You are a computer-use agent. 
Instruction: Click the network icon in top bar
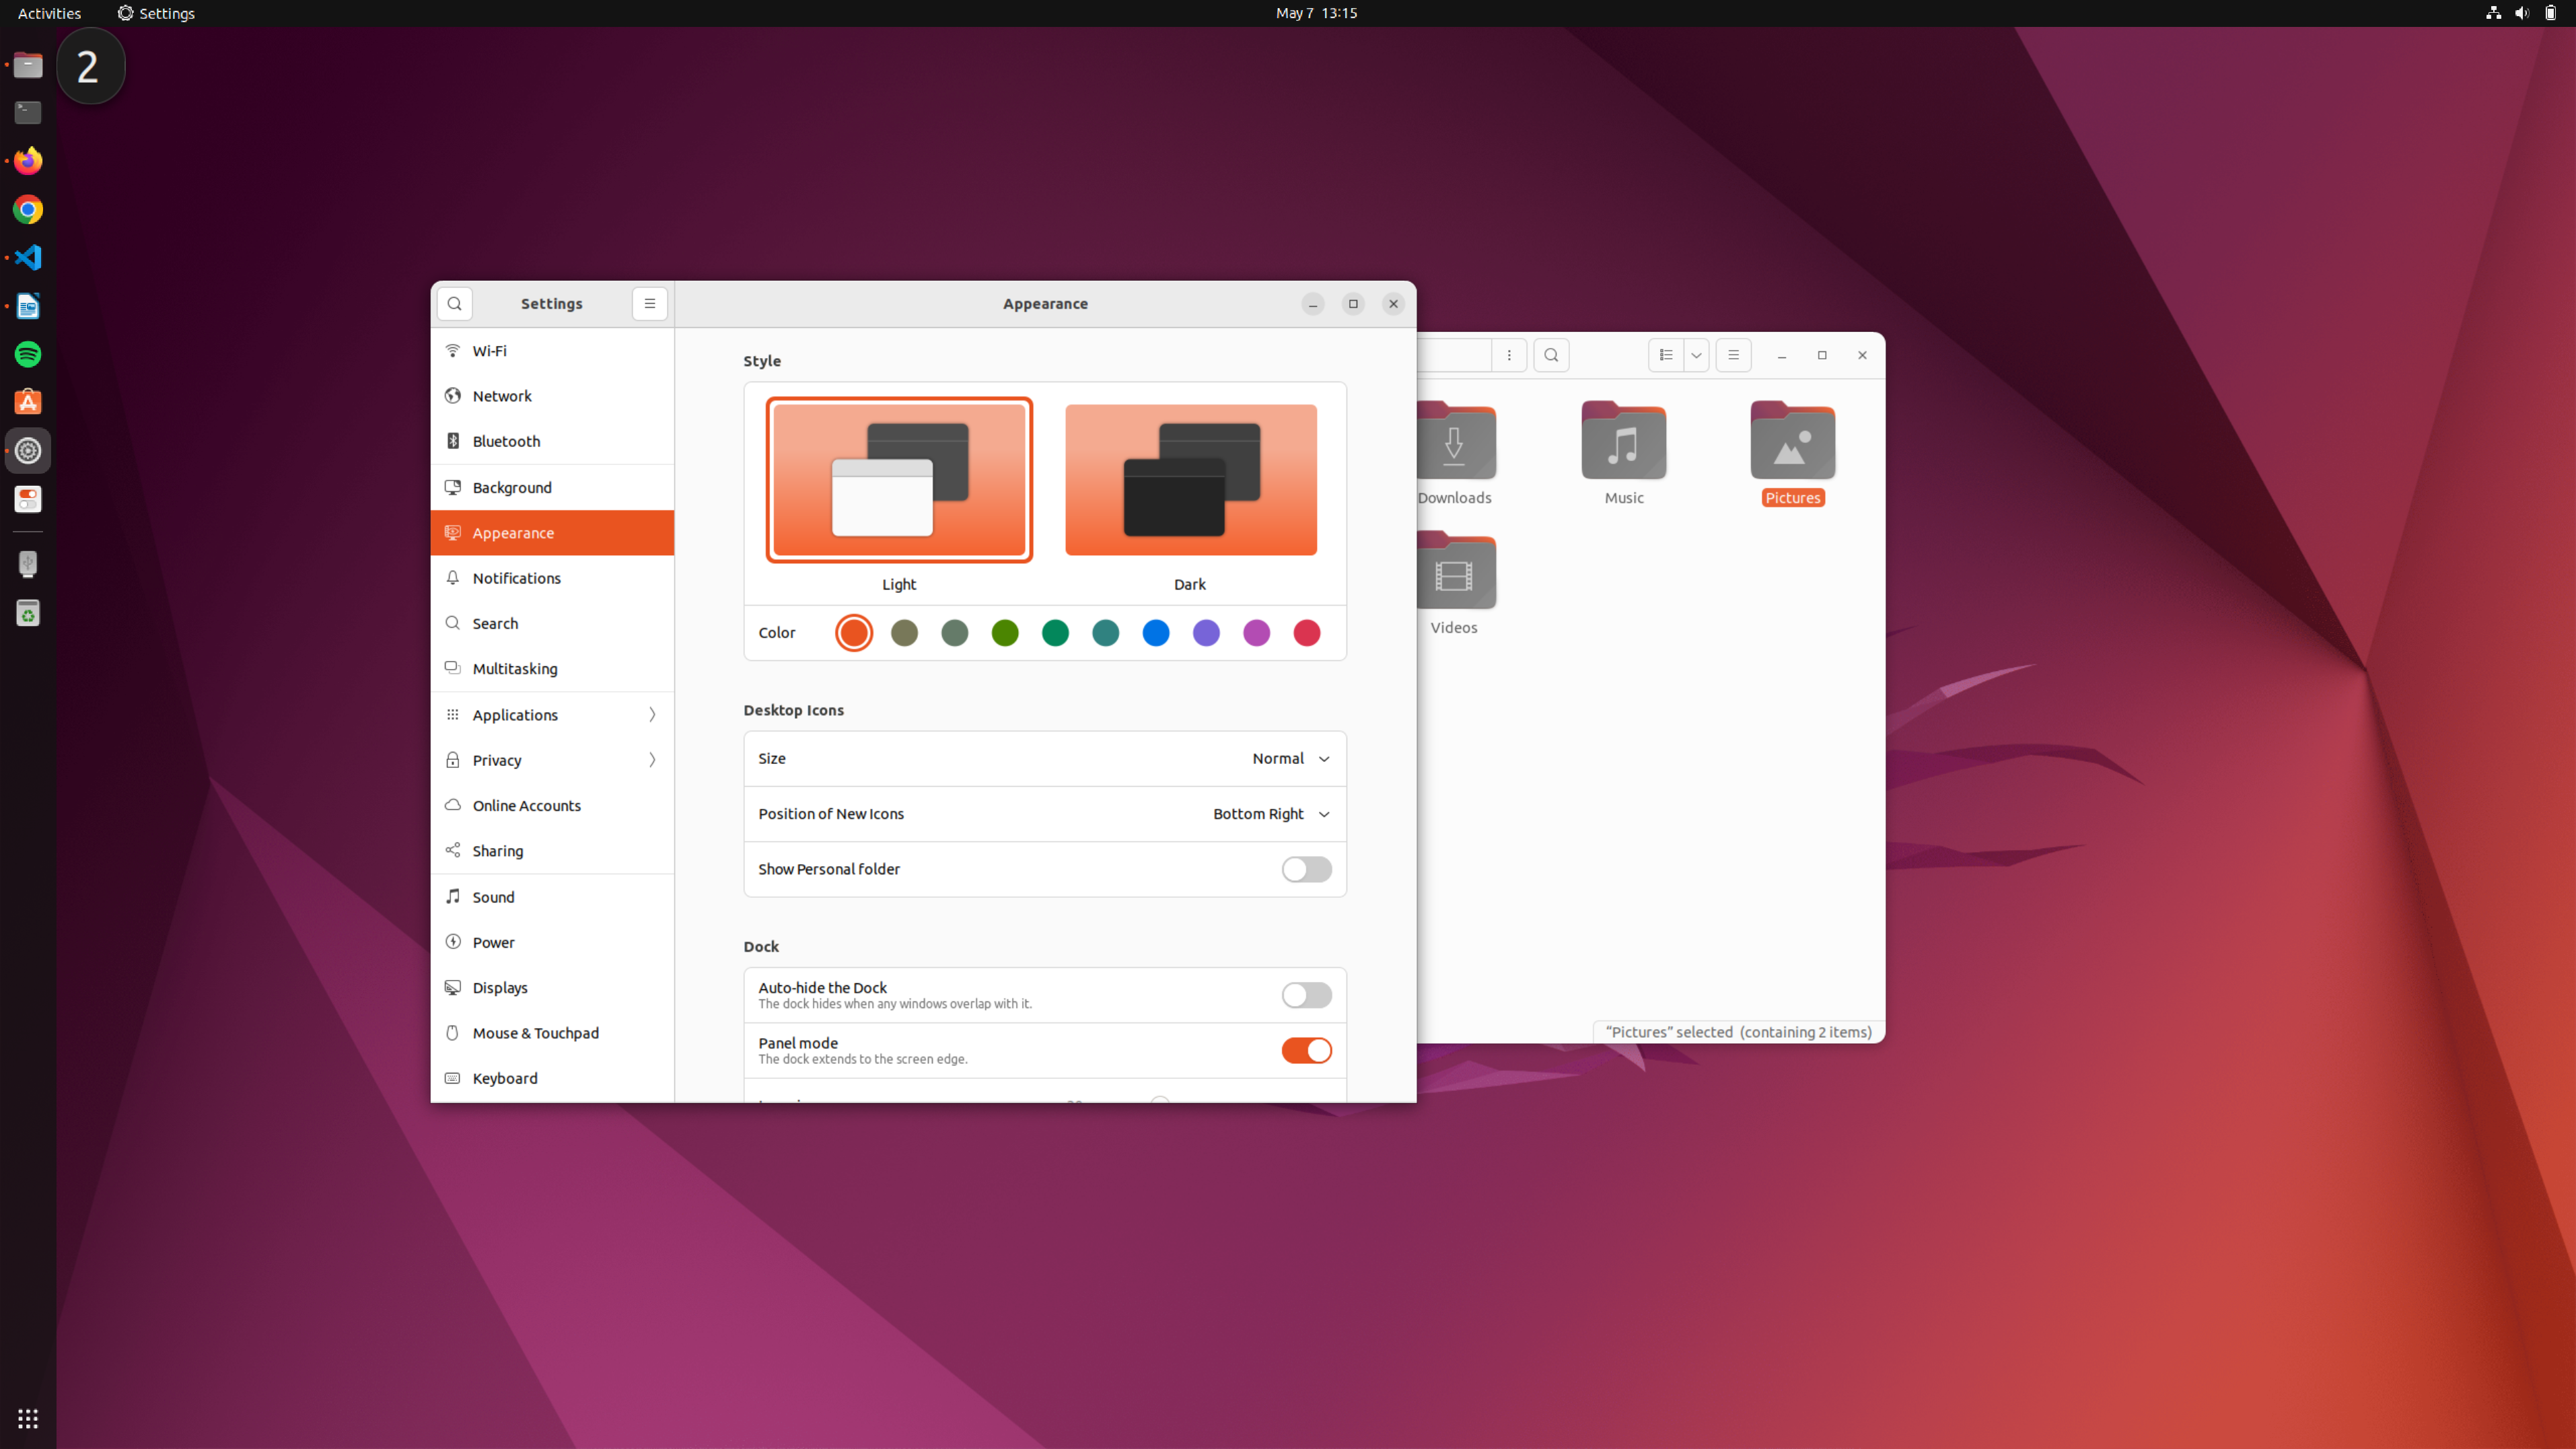click(2493, 13)
